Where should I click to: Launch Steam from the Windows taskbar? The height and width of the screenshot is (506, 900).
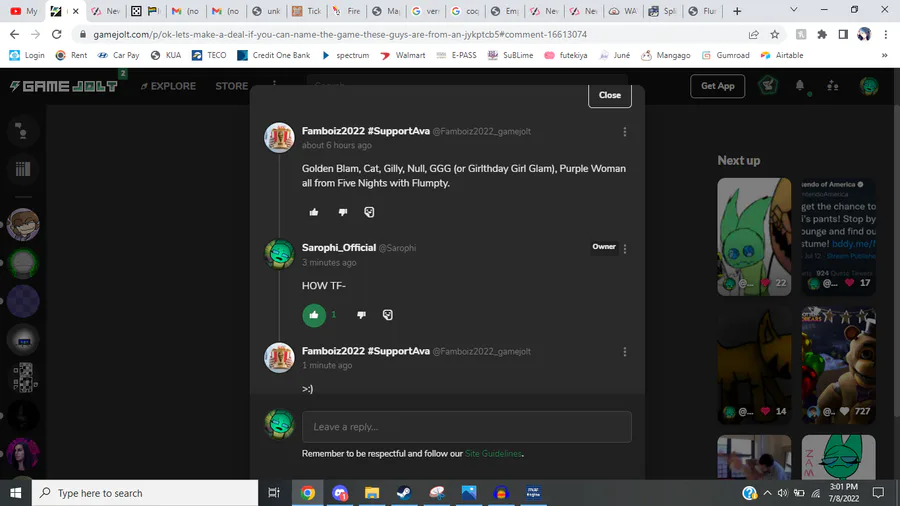click(404, 493)
